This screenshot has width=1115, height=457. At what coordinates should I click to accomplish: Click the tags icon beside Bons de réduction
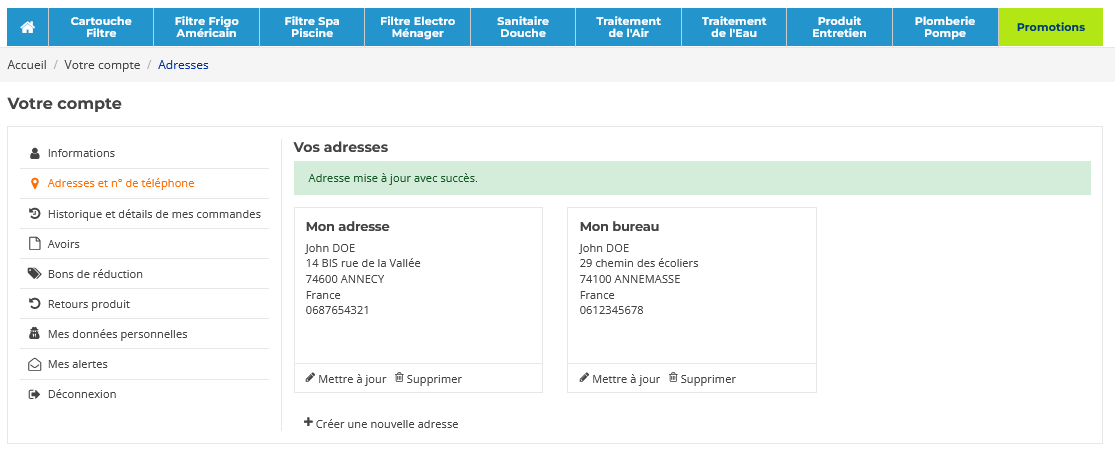[x=34, y=274]
